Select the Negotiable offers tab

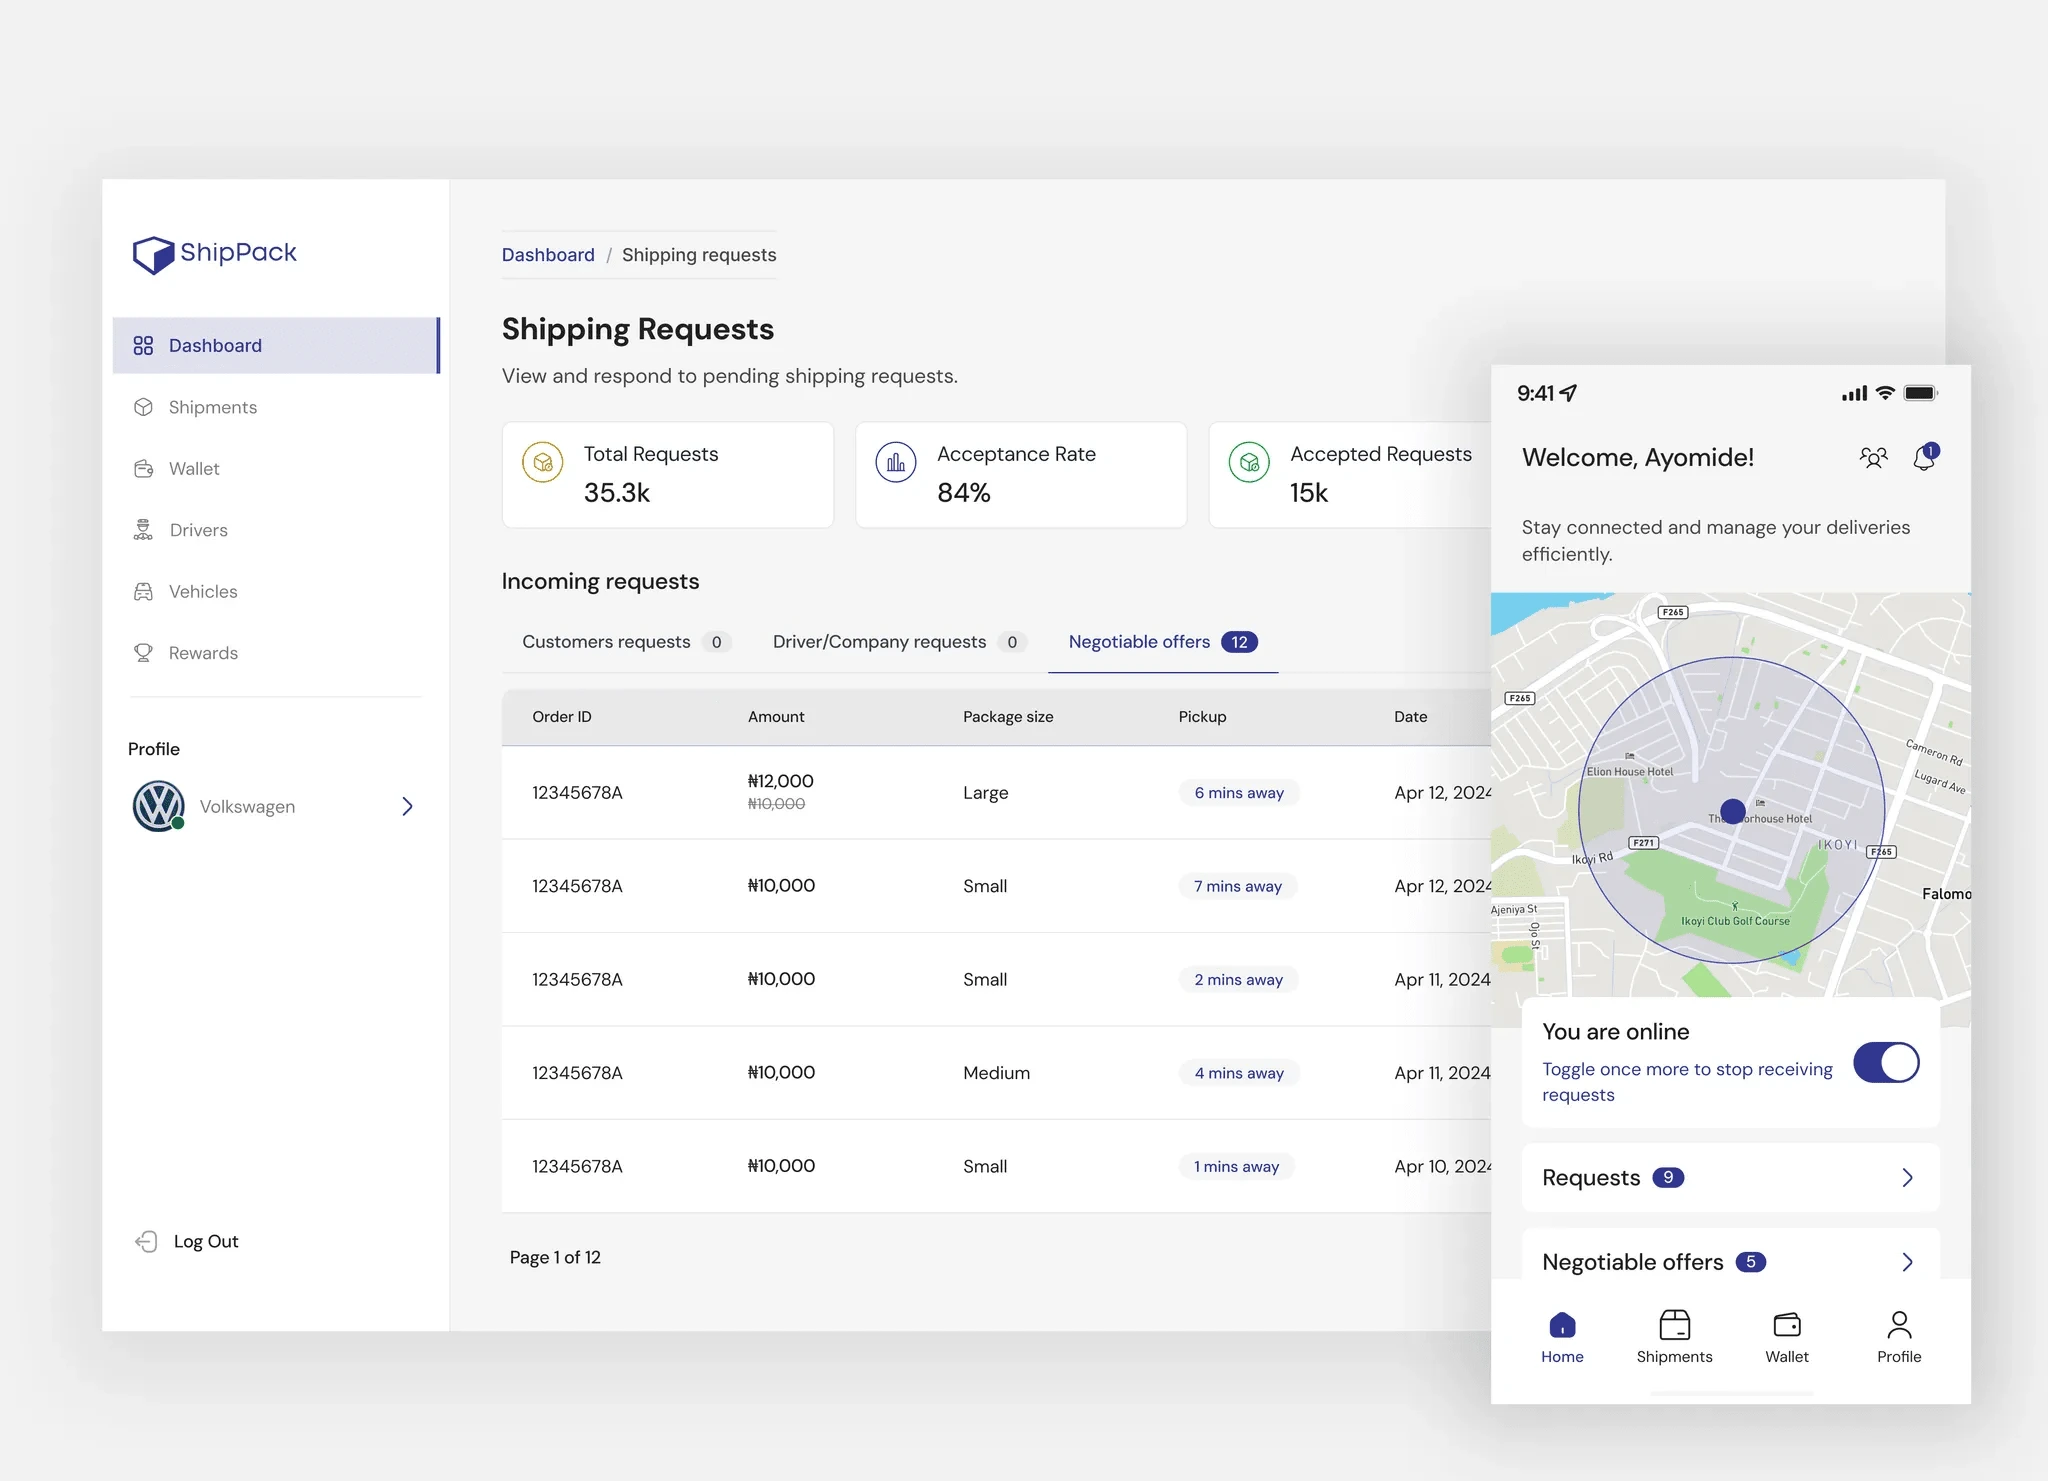click(x=1139, y=642)
